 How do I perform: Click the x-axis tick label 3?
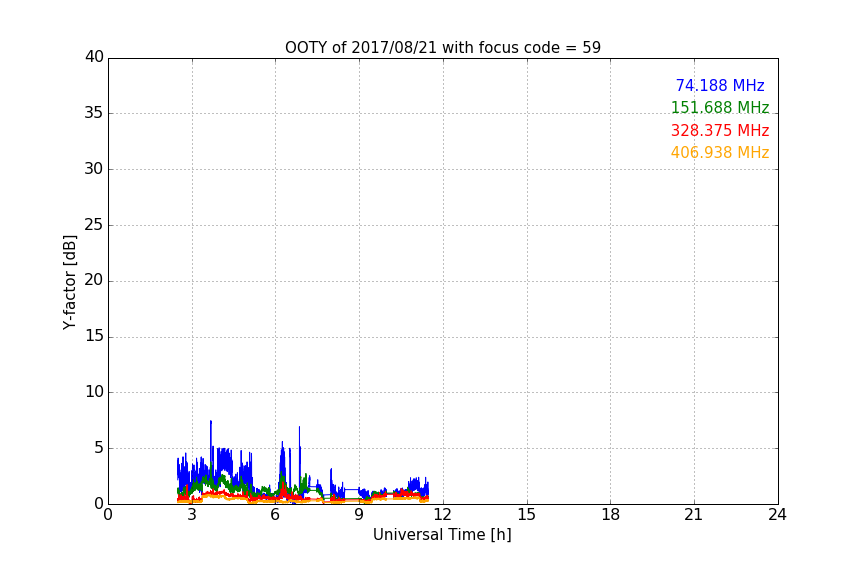tap(192, 515)
